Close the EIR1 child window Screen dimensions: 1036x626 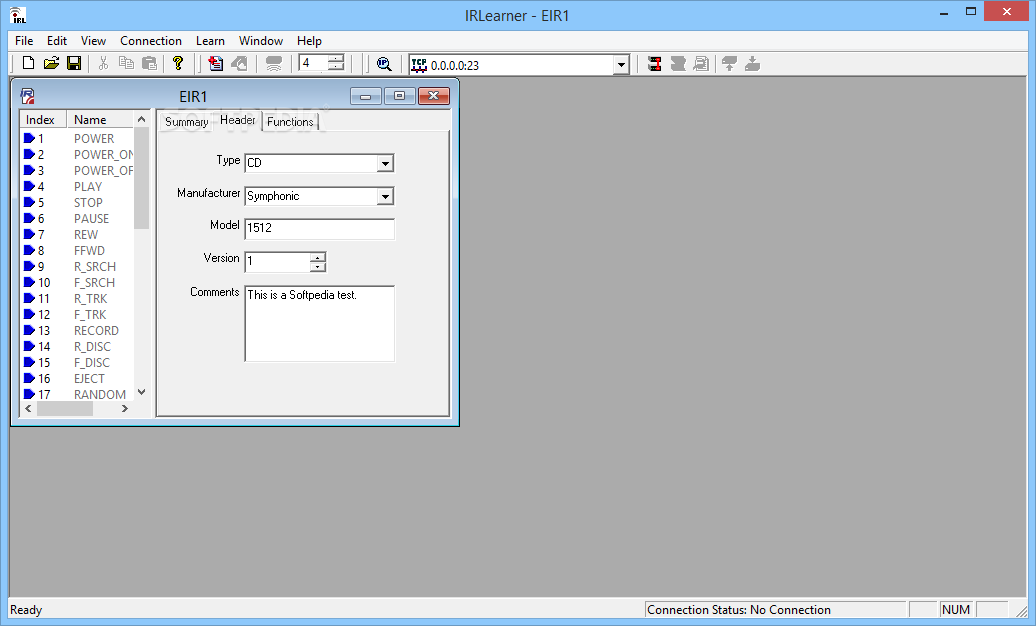433,96
